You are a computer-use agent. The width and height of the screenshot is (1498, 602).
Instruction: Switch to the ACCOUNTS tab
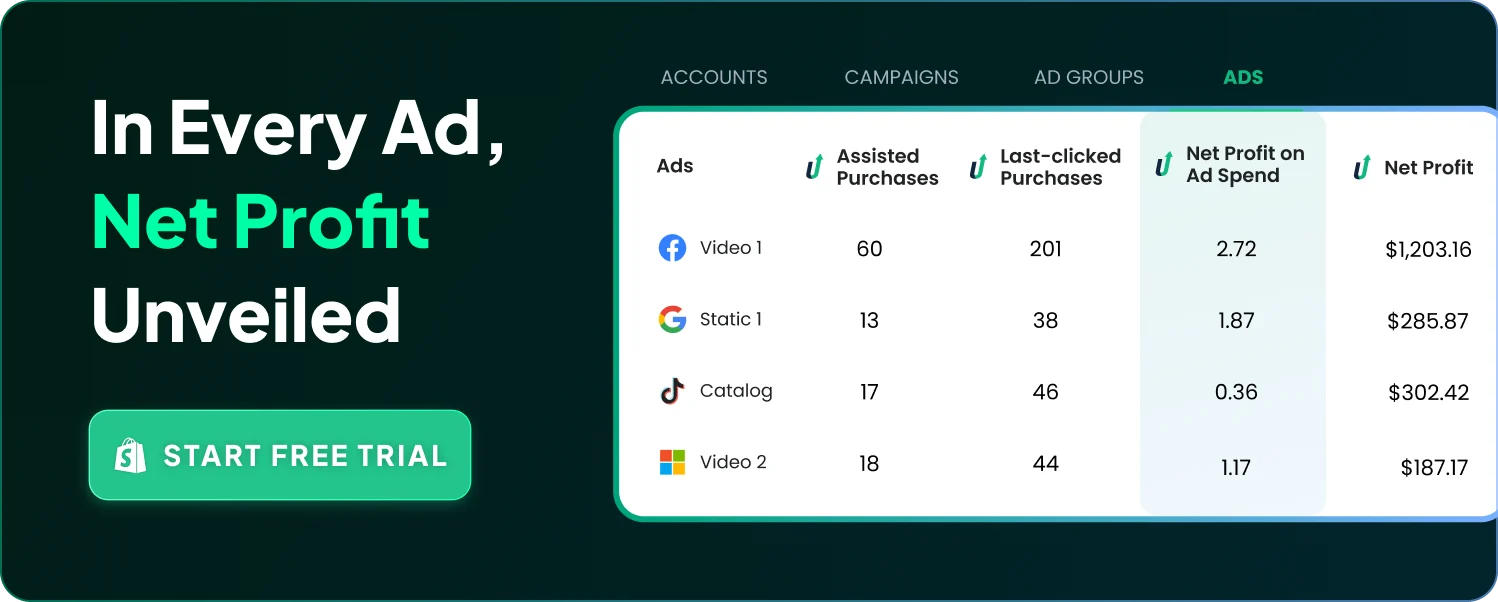(714, 77)
